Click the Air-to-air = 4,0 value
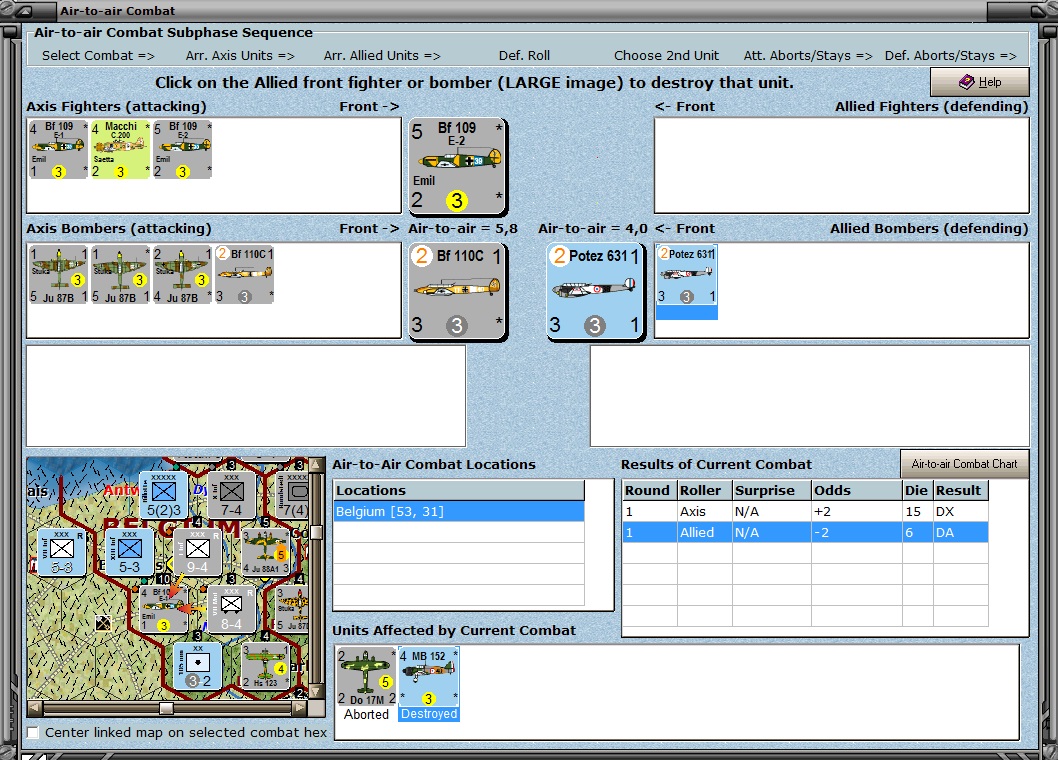This screenshot has height=760, width=1058. 592,228
